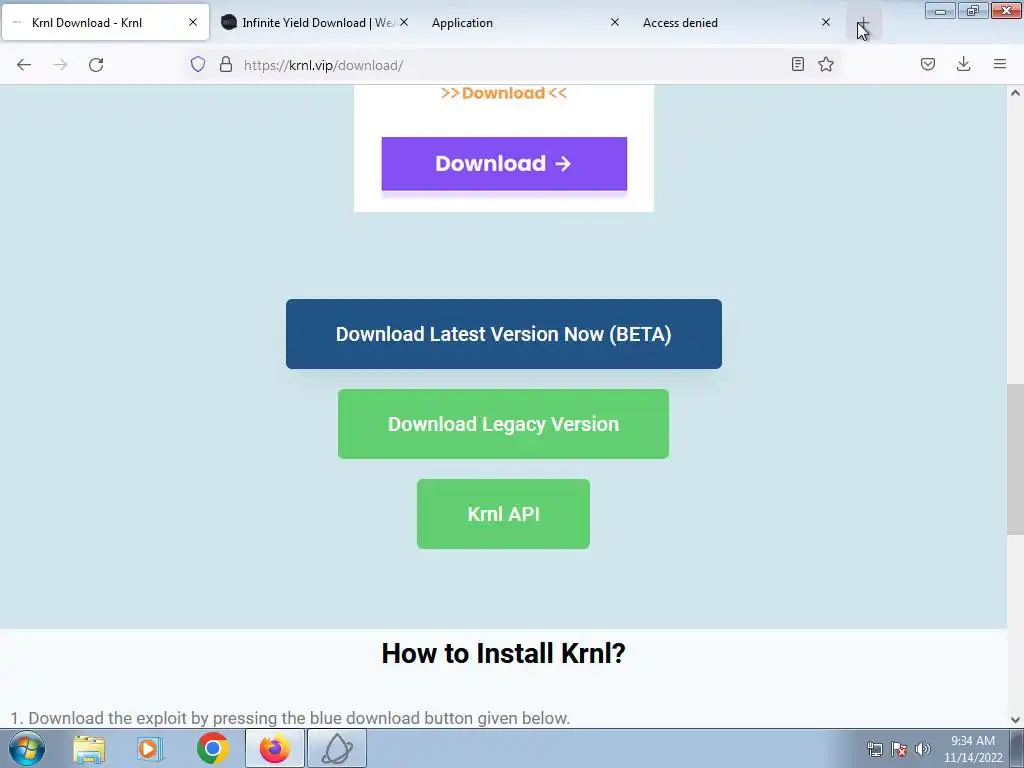Open the Krnl API button
1024x768 pixels.
pyautogui.click(x=504, y=514)
